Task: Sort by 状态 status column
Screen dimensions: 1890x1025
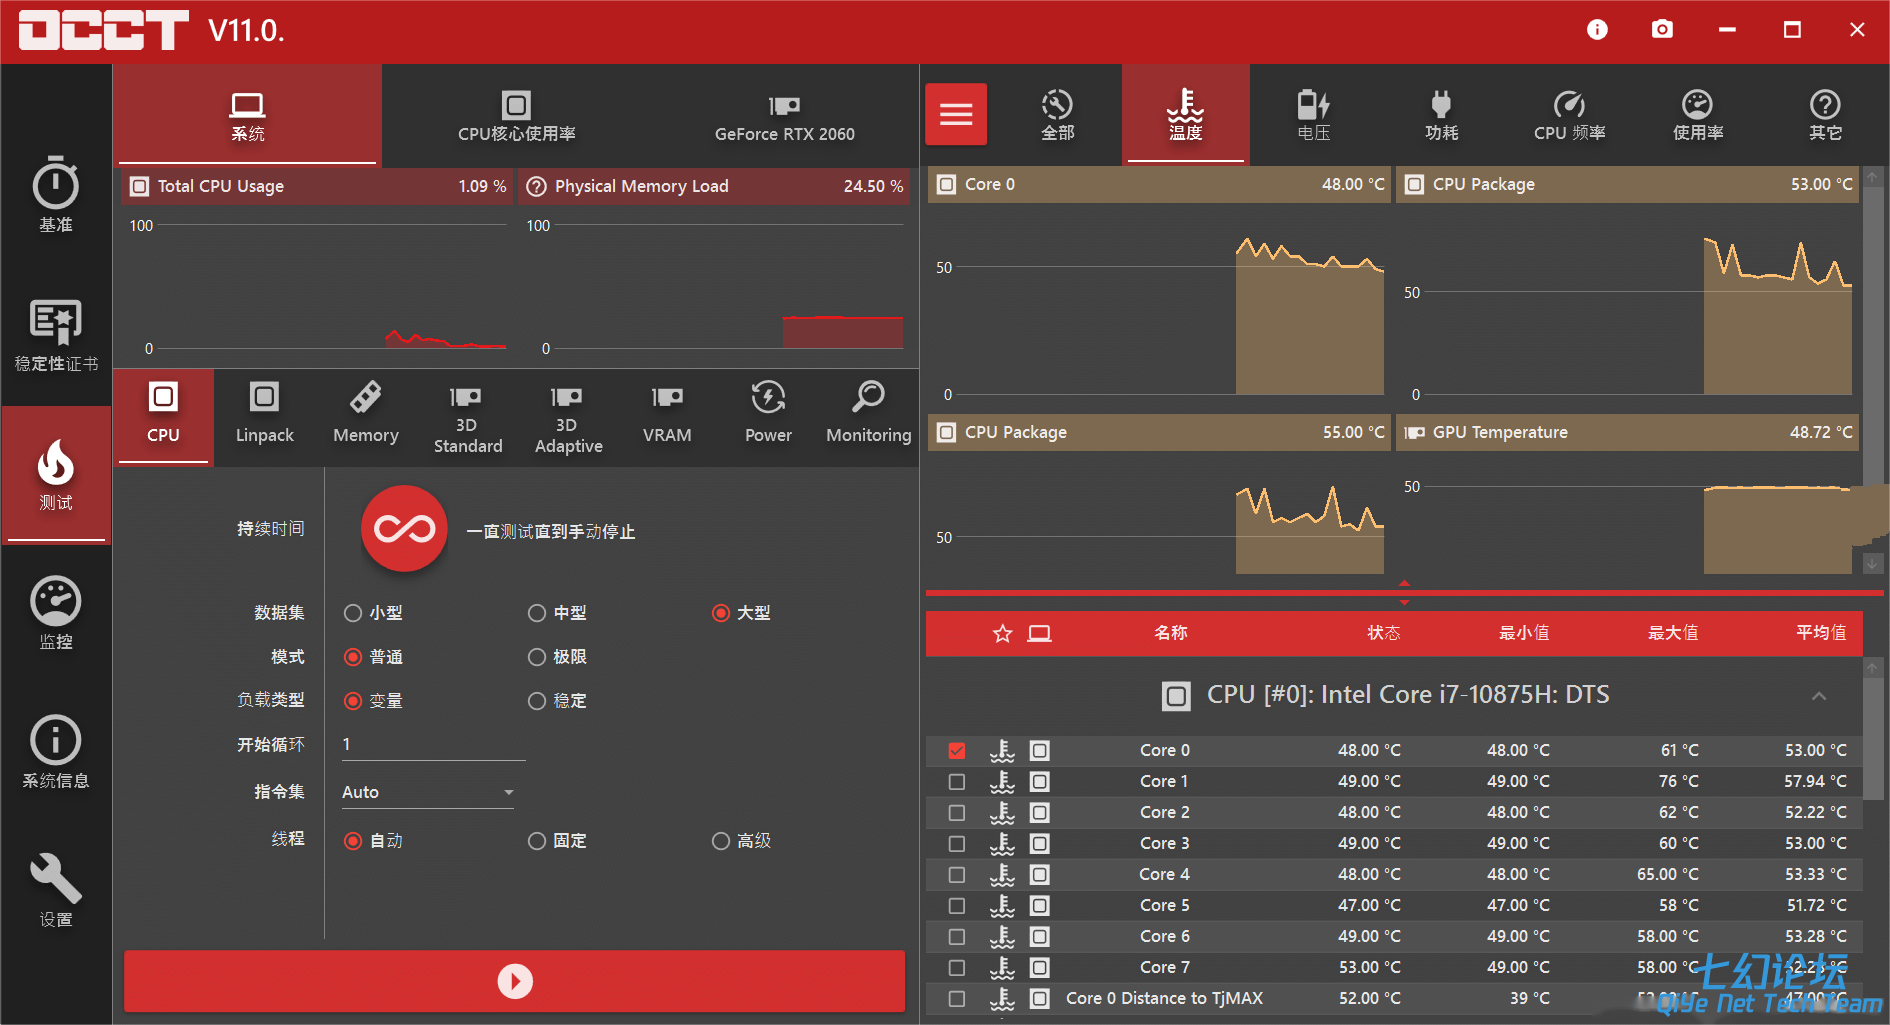Action: click(x=1384, y=633)
